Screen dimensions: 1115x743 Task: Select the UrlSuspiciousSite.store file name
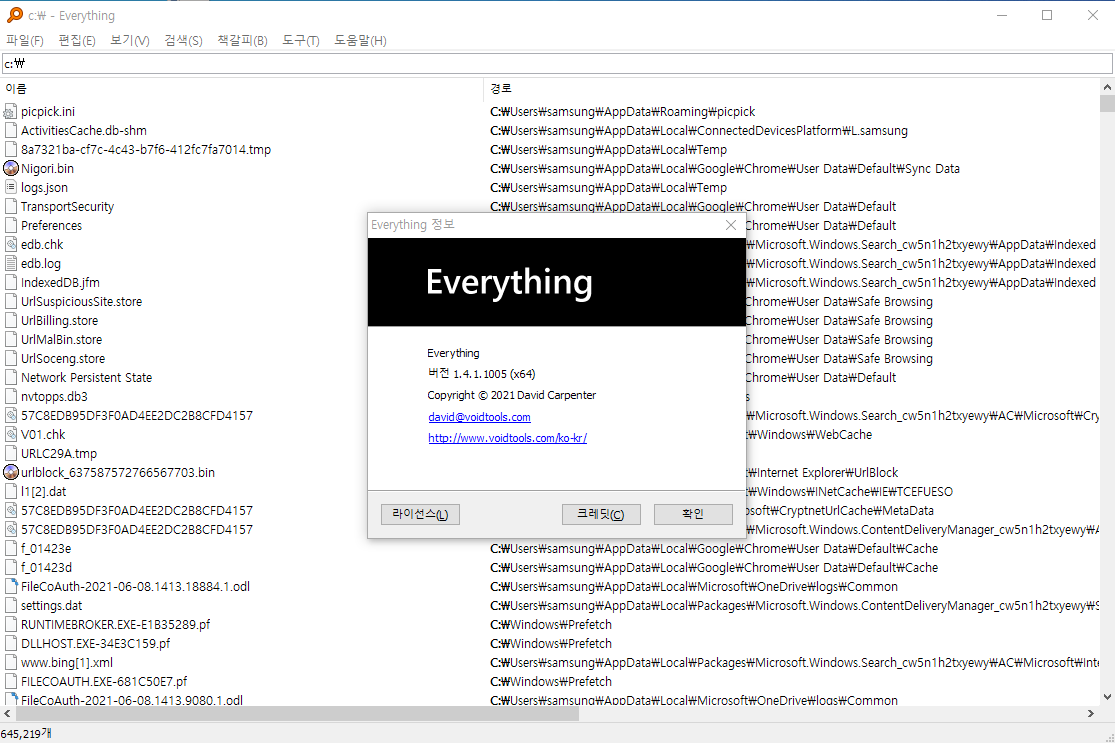coord(81,301)
